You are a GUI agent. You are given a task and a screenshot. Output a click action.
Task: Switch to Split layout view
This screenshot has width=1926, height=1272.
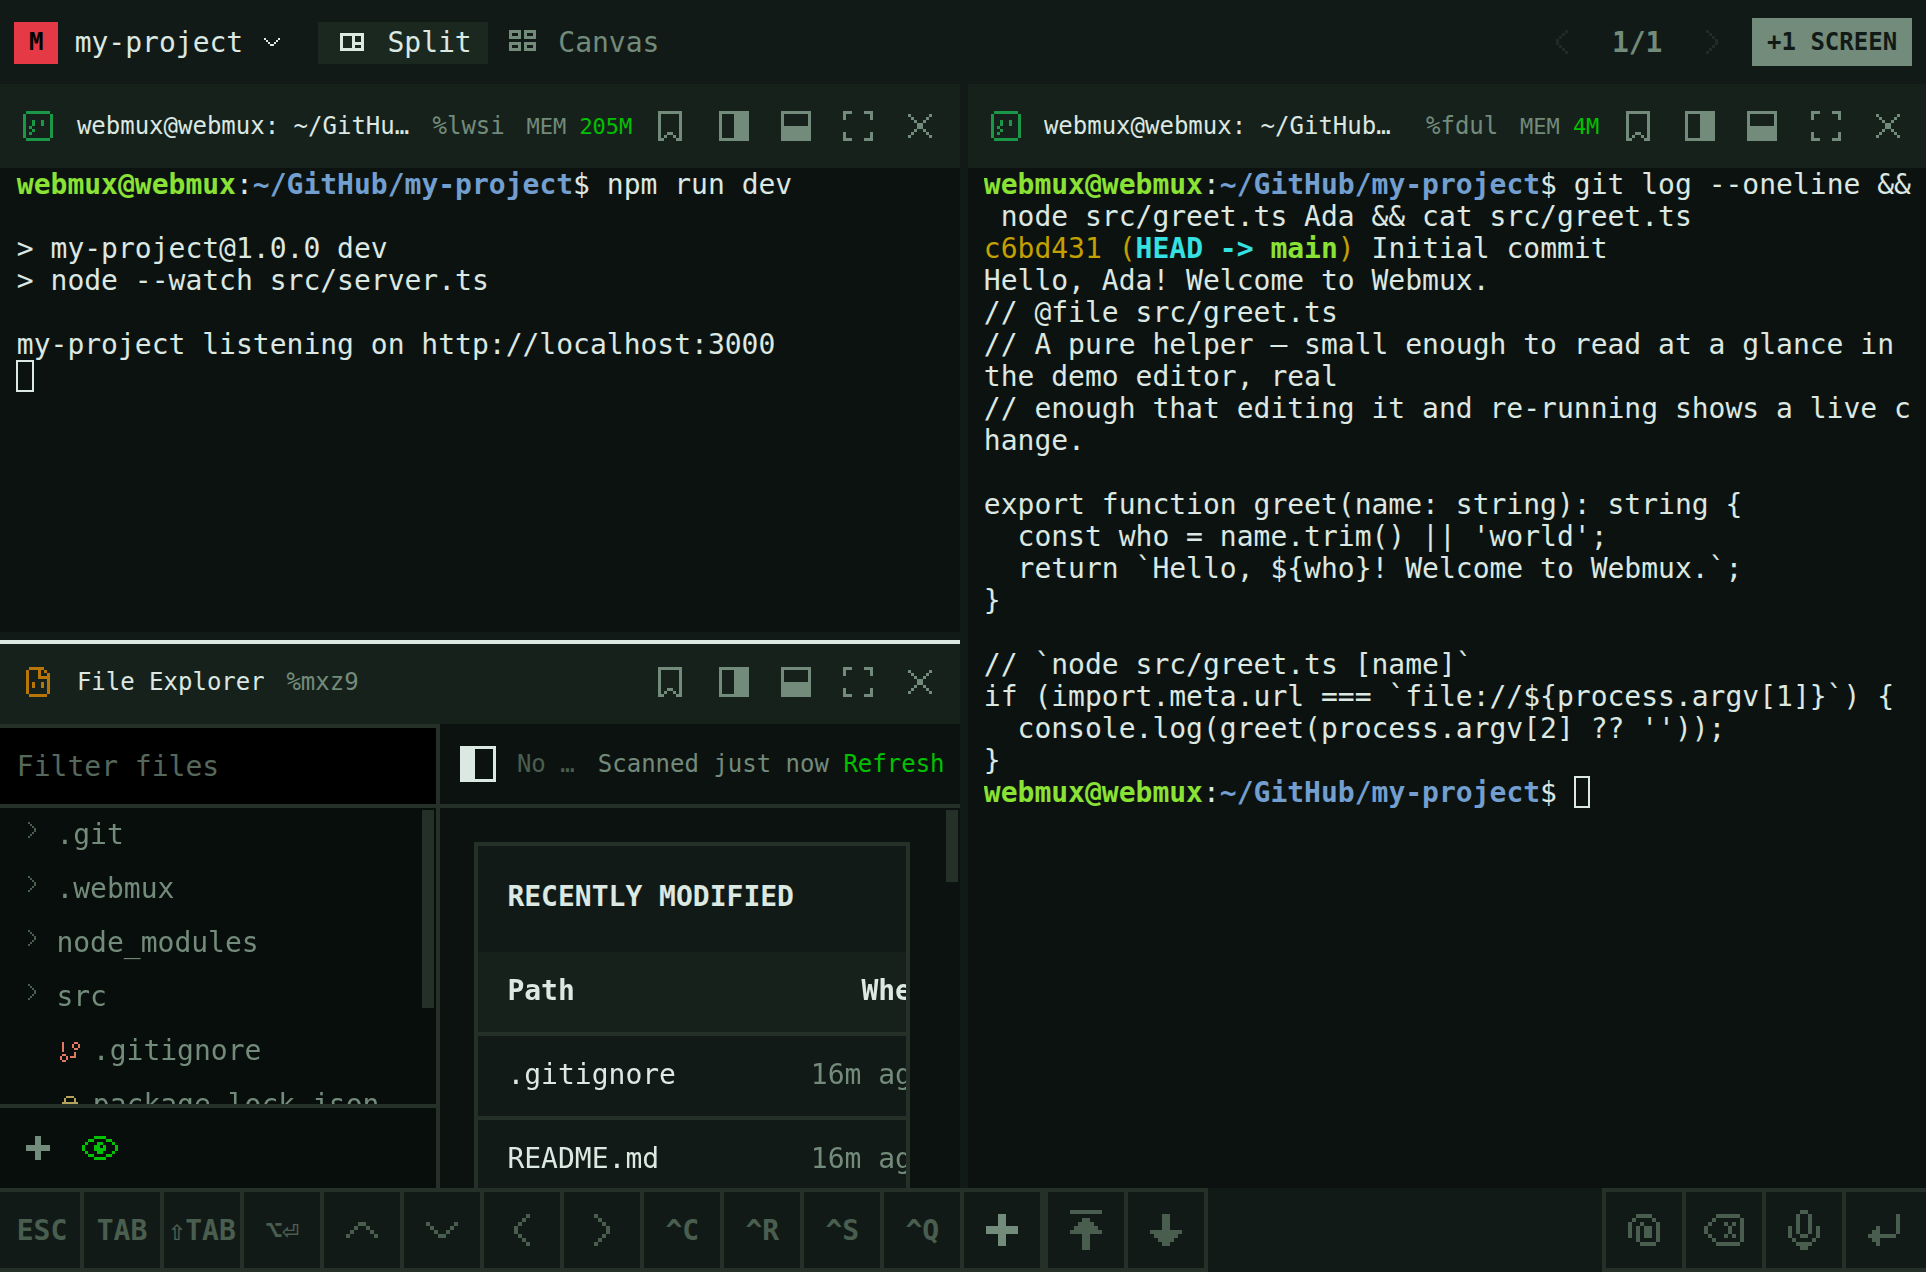point(403,42)
